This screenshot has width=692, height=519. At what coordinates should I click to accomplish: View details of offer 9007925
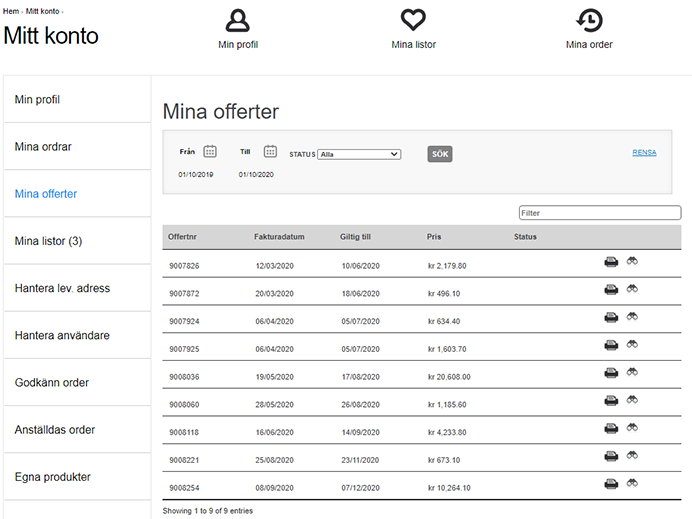point(632,344)
